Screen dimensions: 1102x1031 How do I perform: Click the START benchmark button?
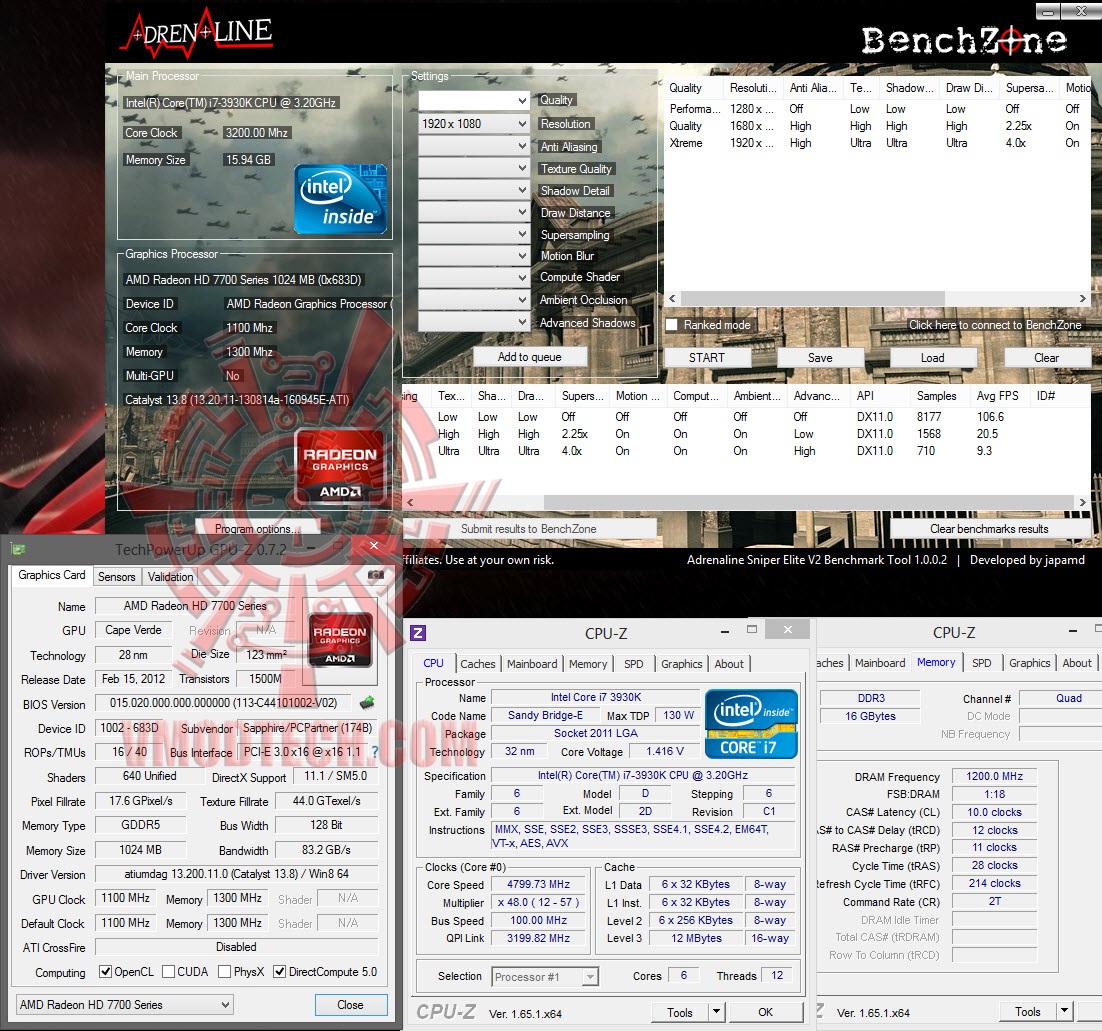pos(707,358)
